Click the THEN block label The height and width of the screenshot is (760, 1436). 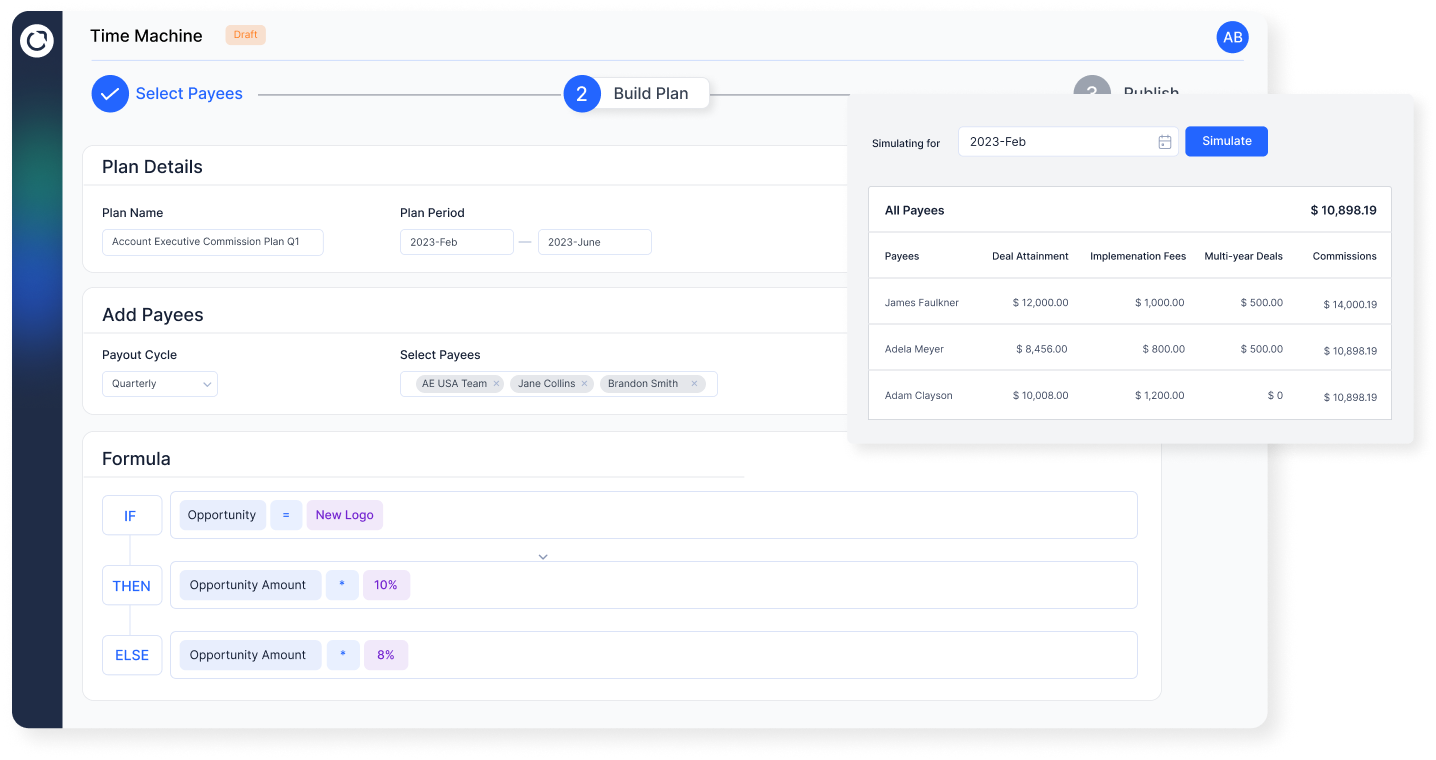(132, 586)
